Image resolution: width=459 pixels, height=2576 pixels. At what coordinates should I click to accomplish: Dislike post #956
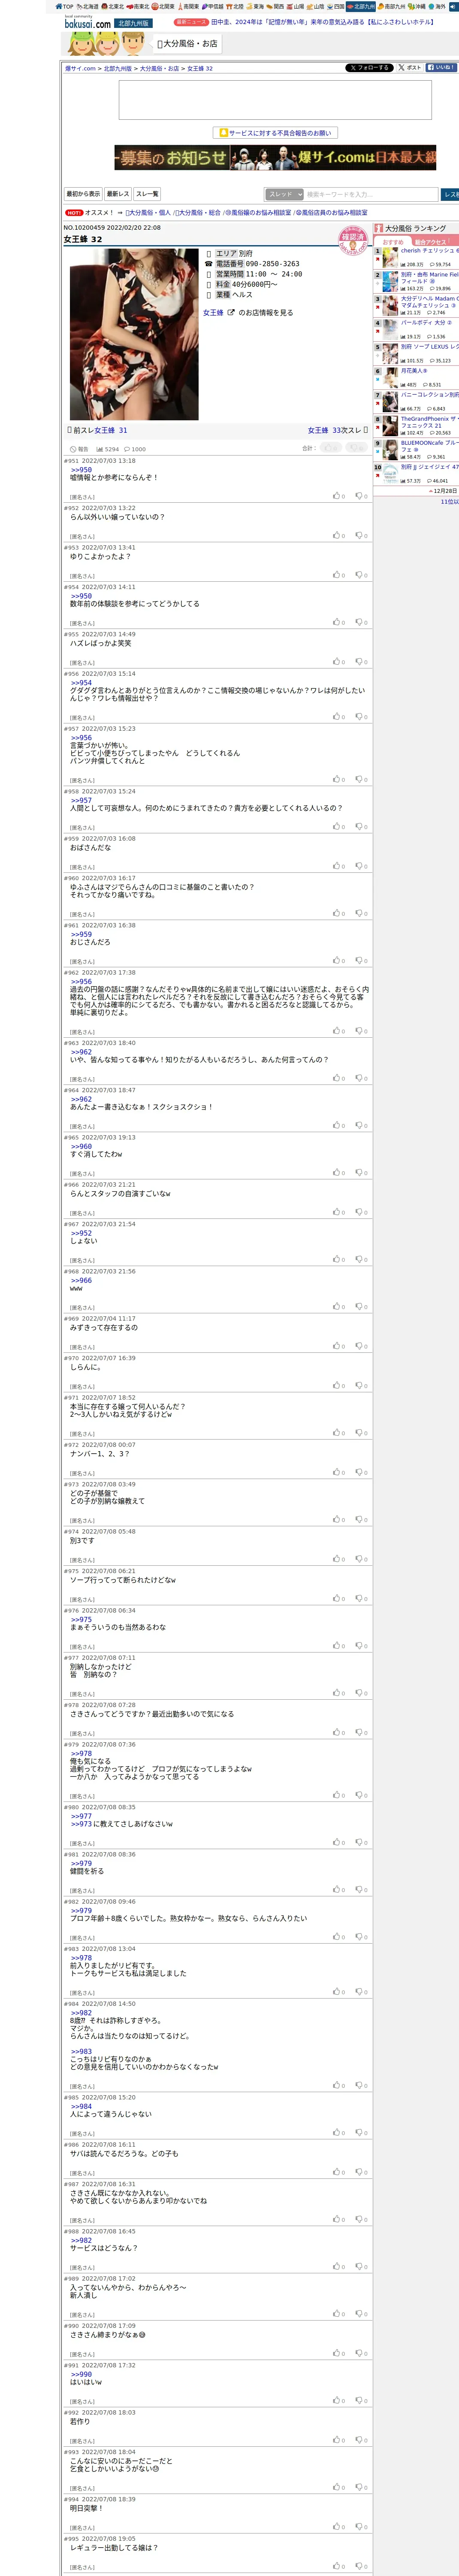coord(362,717)
